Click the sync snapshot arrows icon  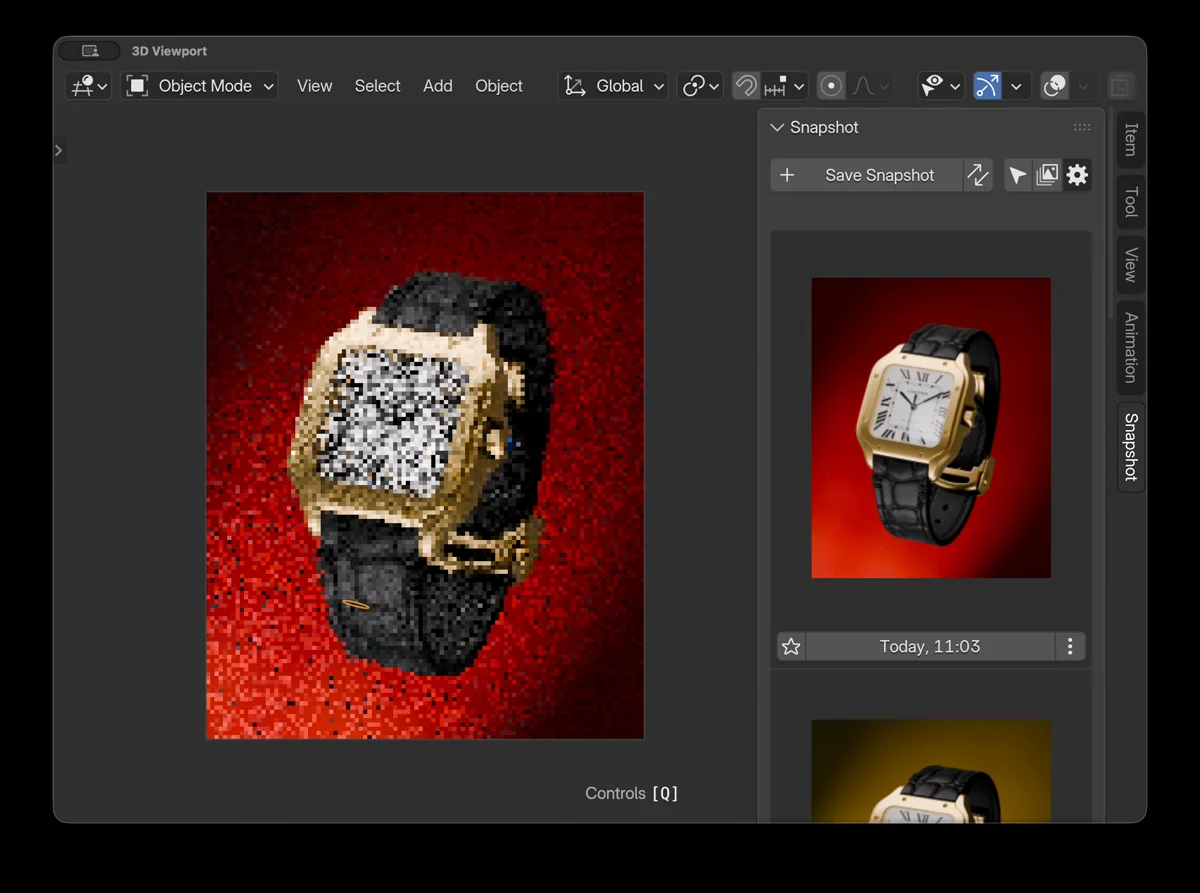click(978, 175)
